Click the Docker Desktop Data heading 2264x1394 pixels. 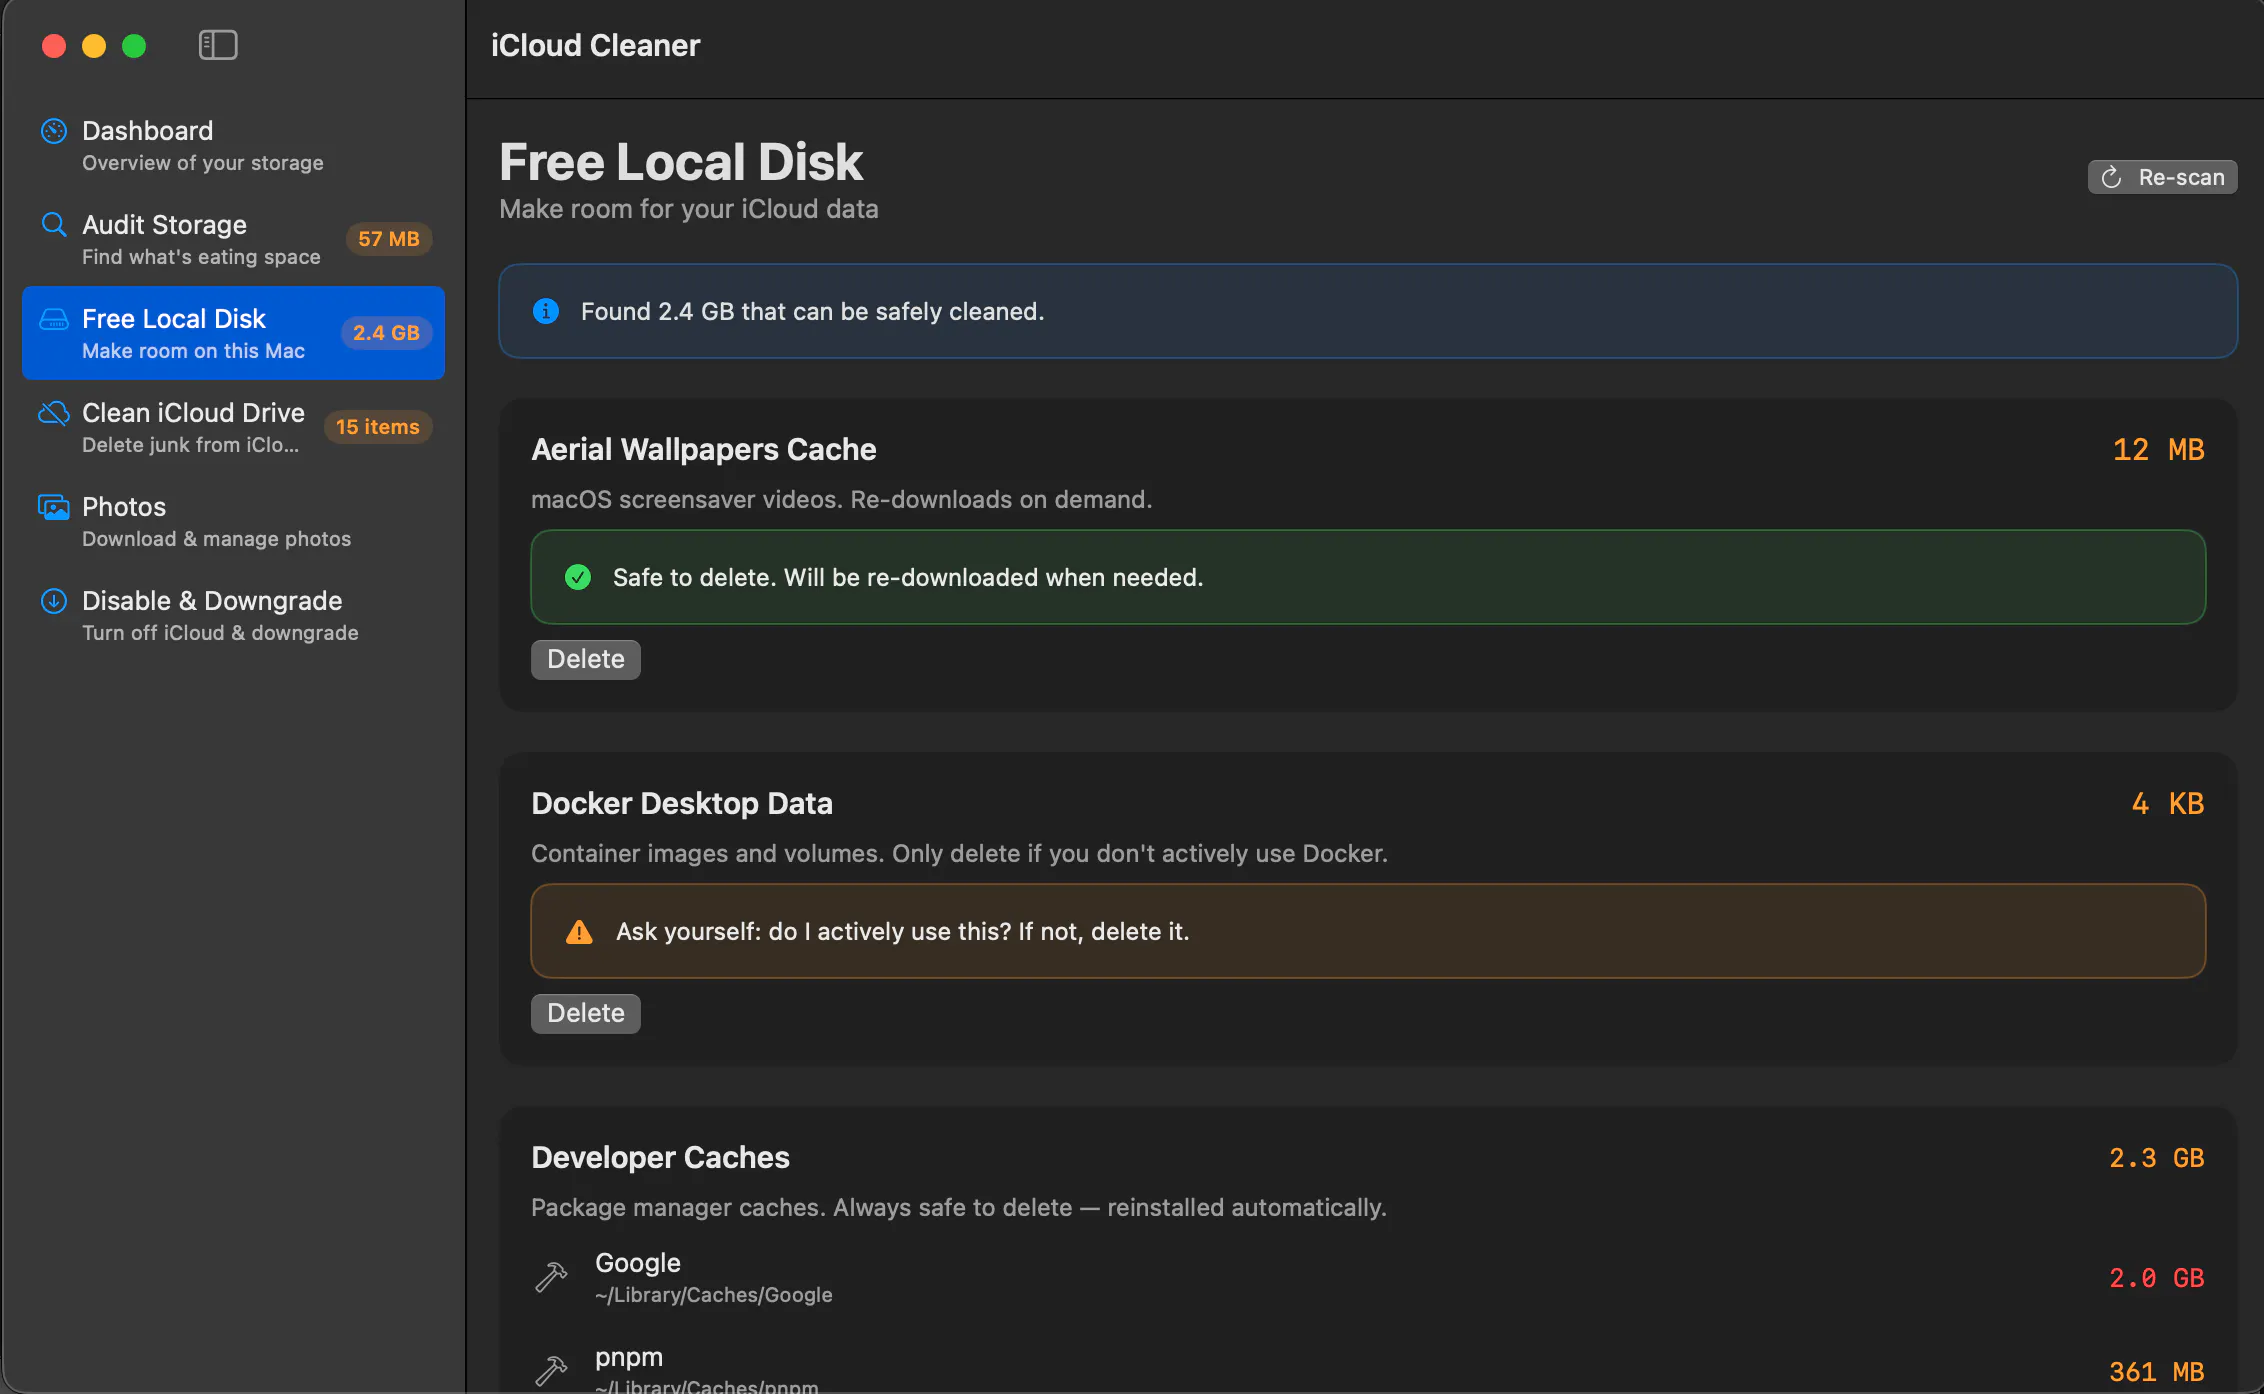click(x=682, y=804)
